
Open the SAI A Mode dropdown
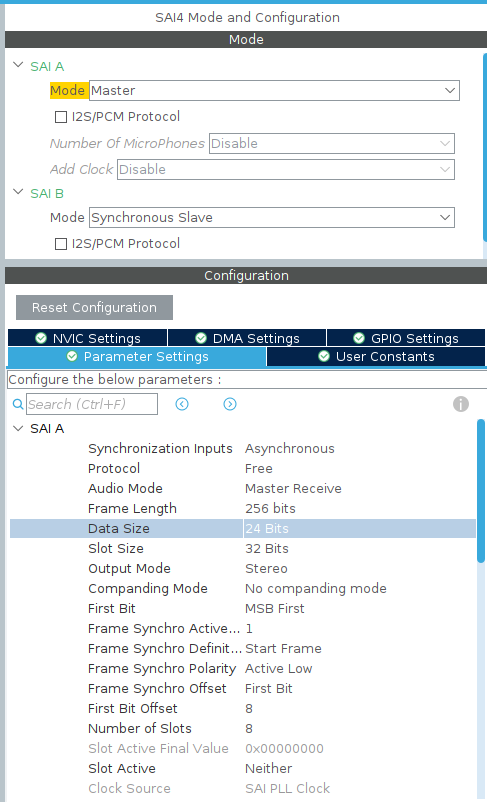(x=274, y=91)
